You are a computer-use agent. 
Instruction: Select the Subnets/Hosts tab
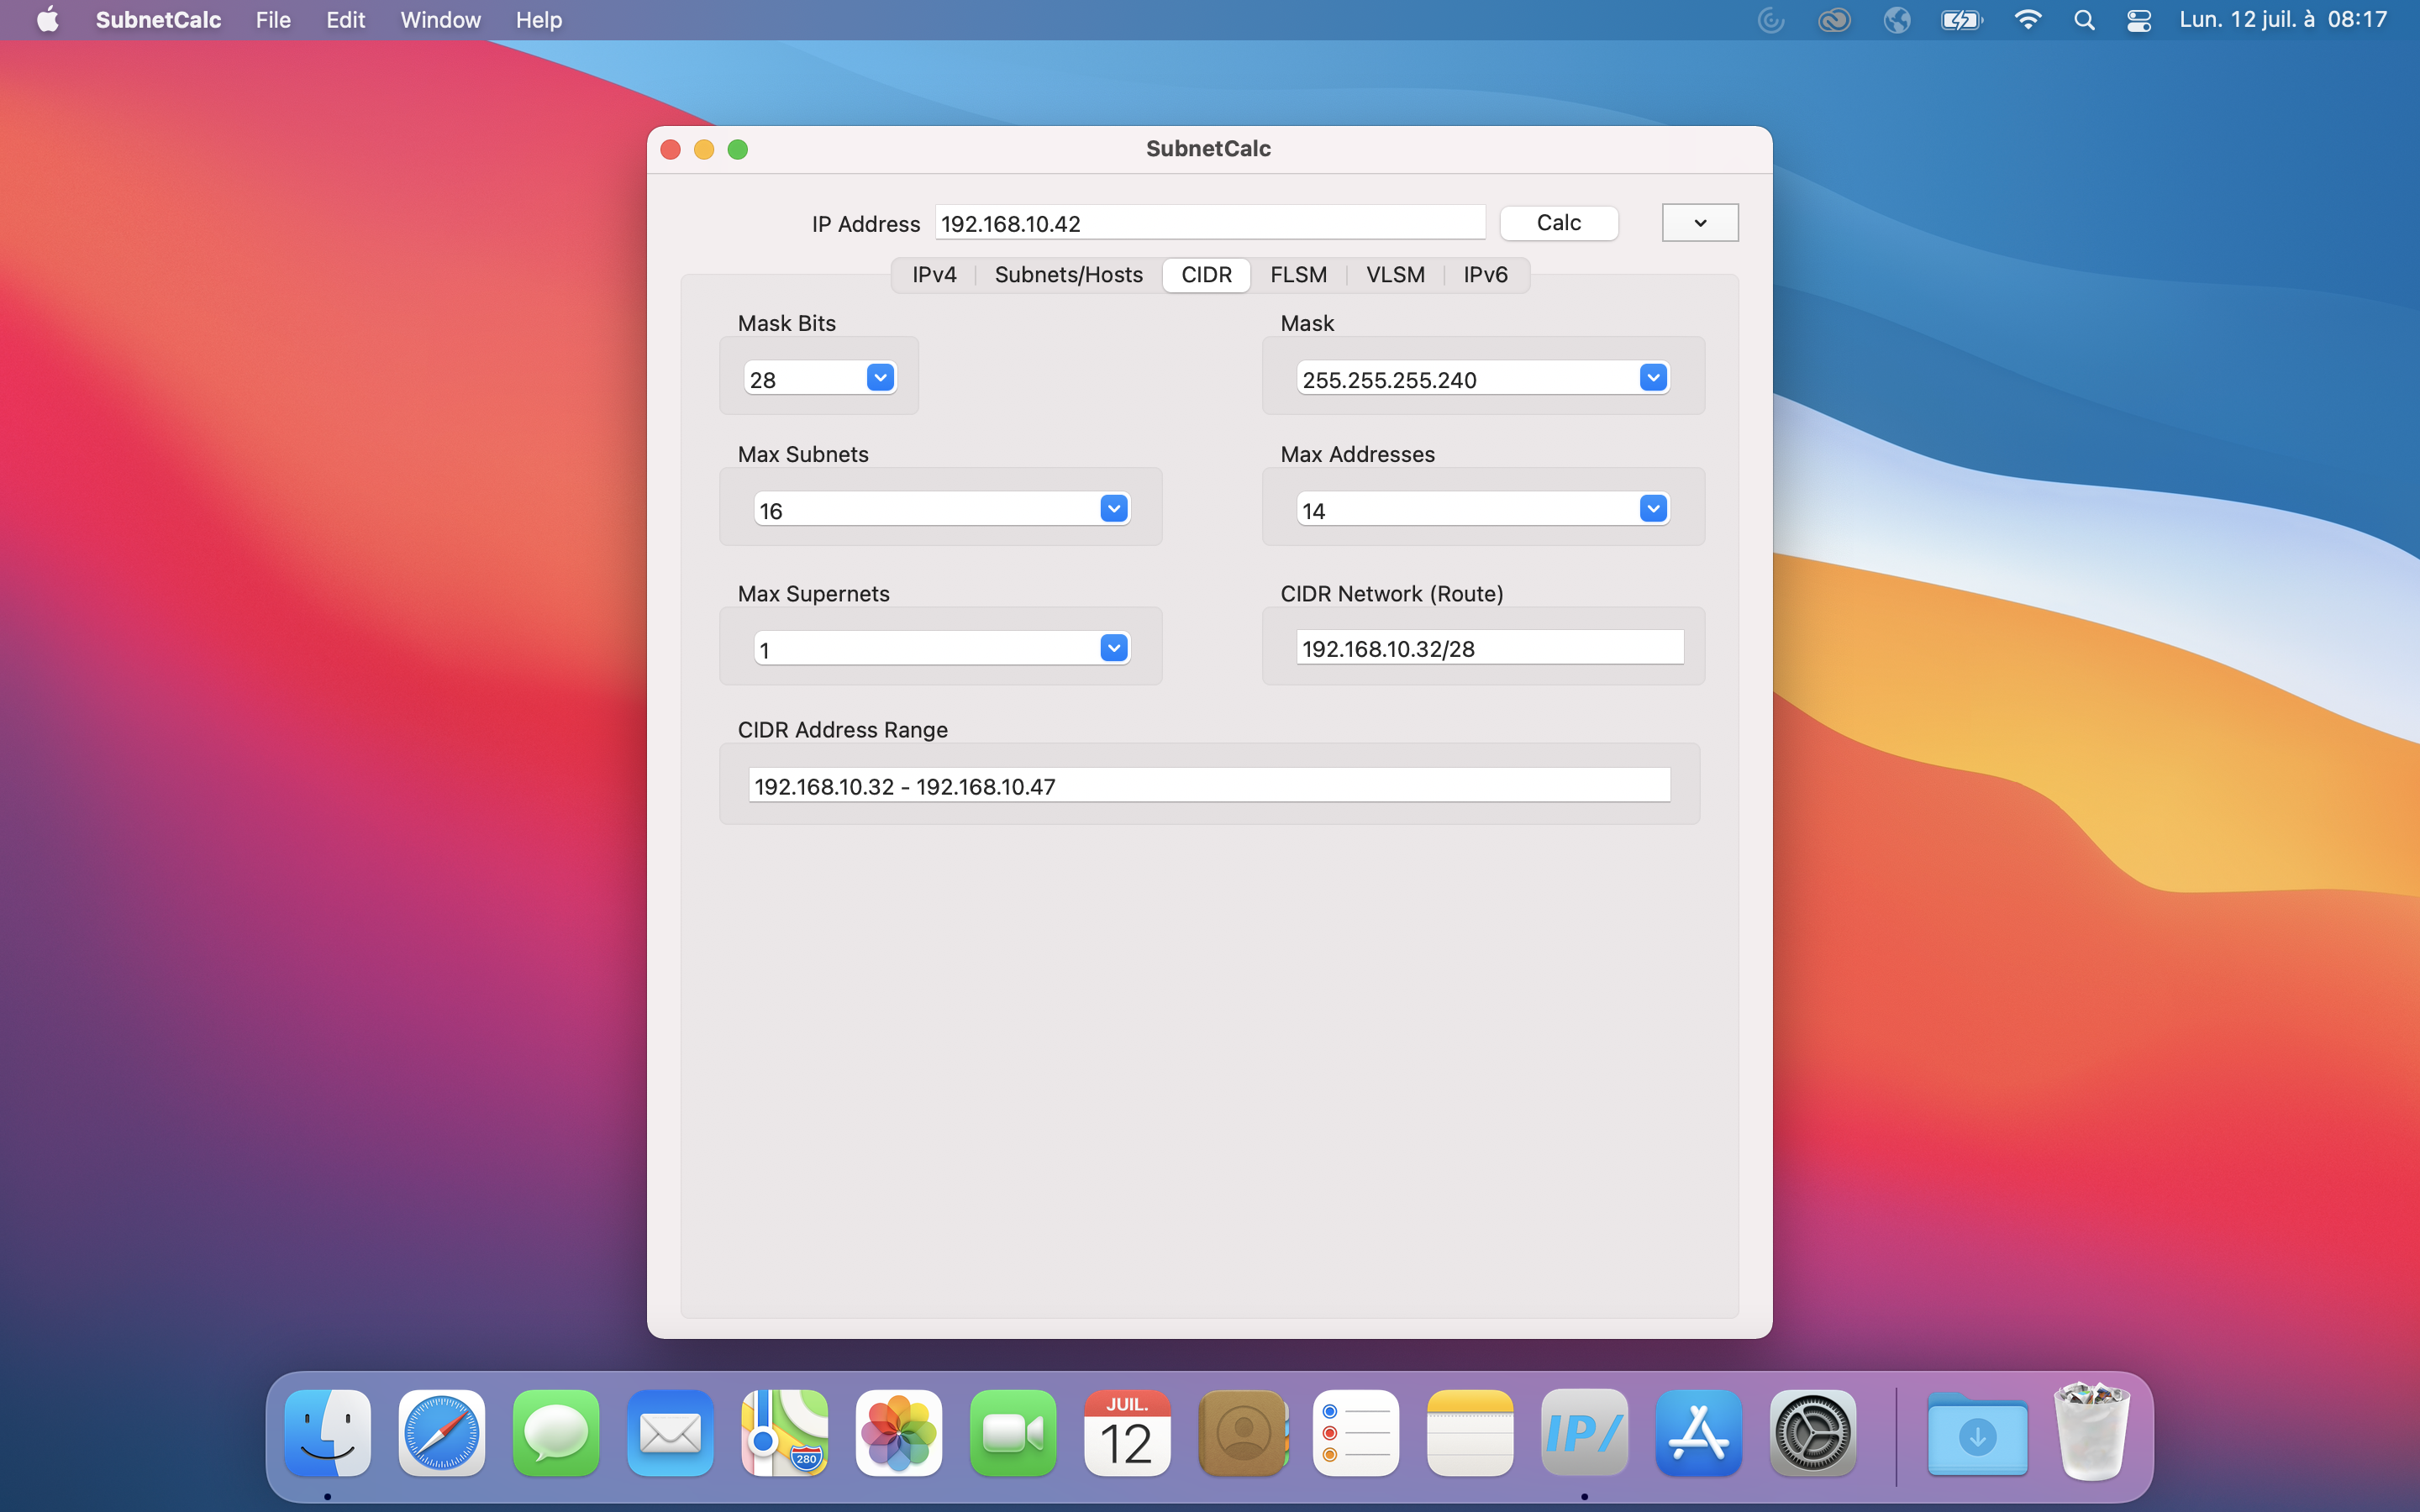1068,275
